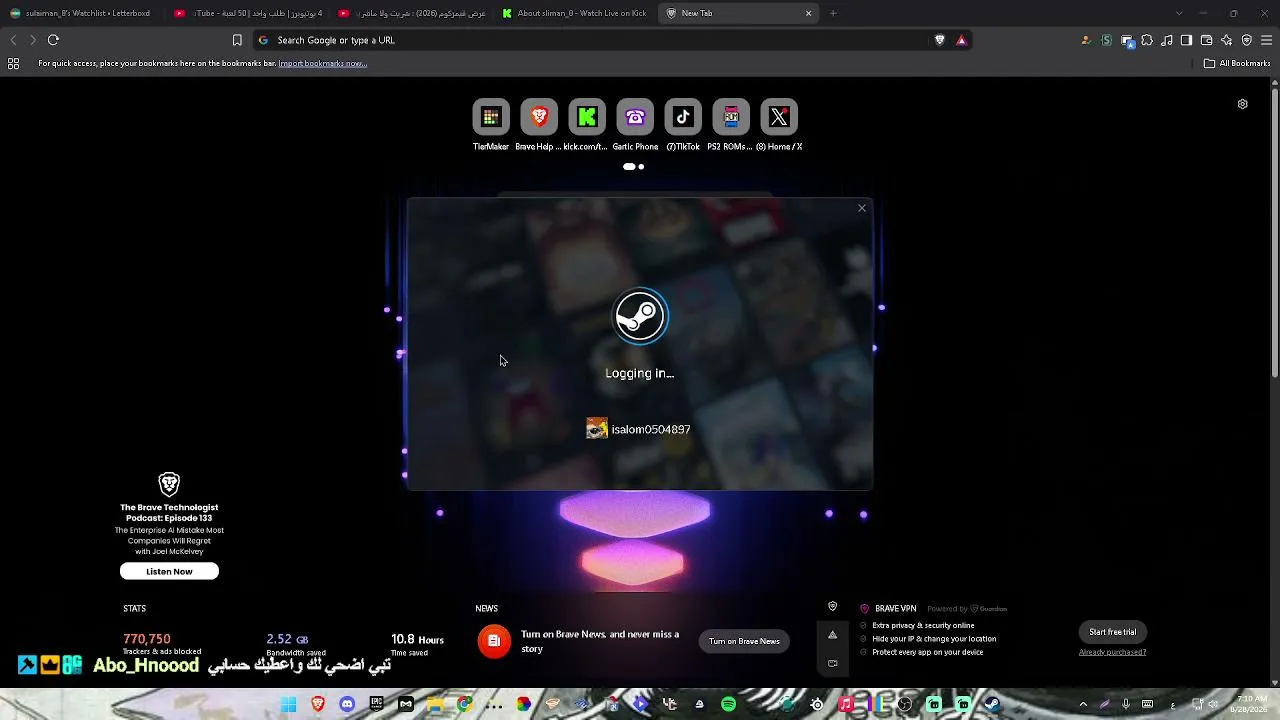Click the 10.8 Hours time saved stat
This screenshot has height=720, width=1280.
(x=417, y=639)
